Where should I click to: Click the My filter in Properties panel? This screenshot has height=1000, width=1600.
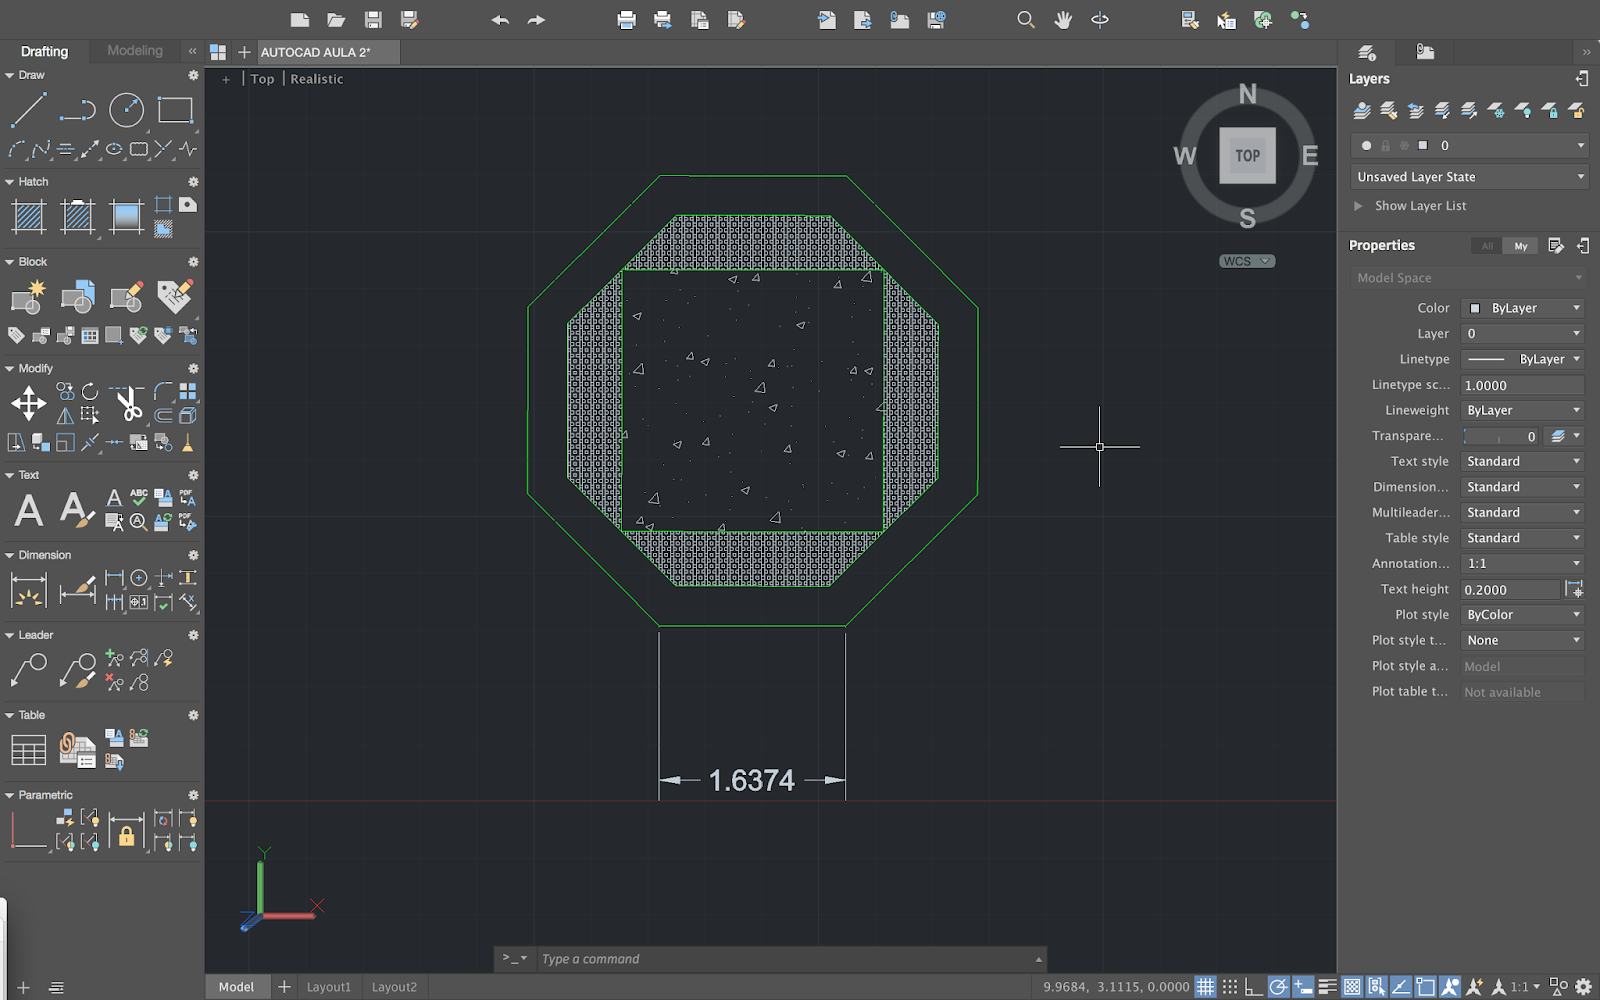(1520, 245)
